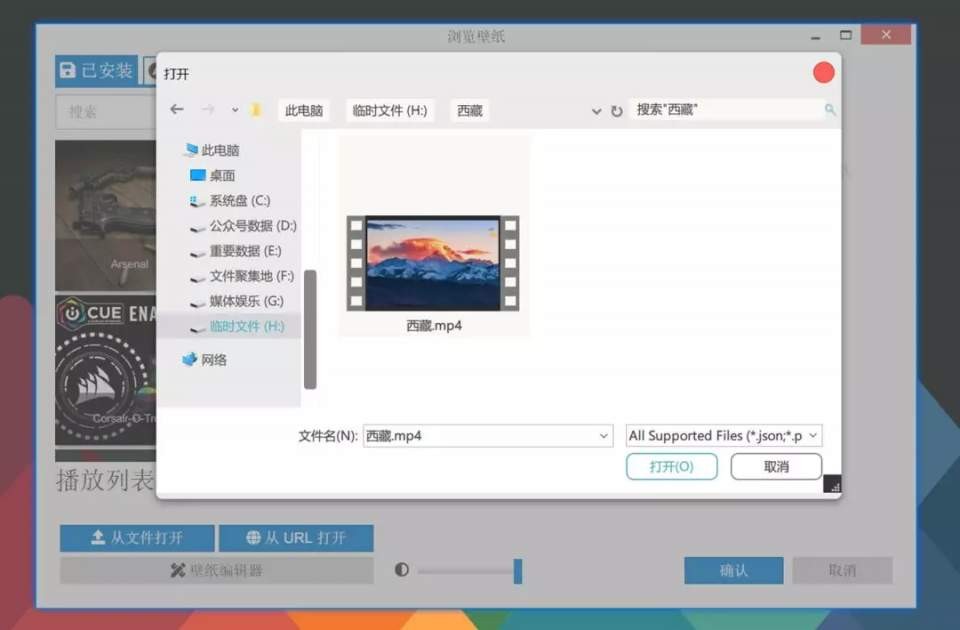Image resolution: width=960 pixels, height=630 pixels.
Task: Open 网络 in the navigation pane
Action: (213, 360)
